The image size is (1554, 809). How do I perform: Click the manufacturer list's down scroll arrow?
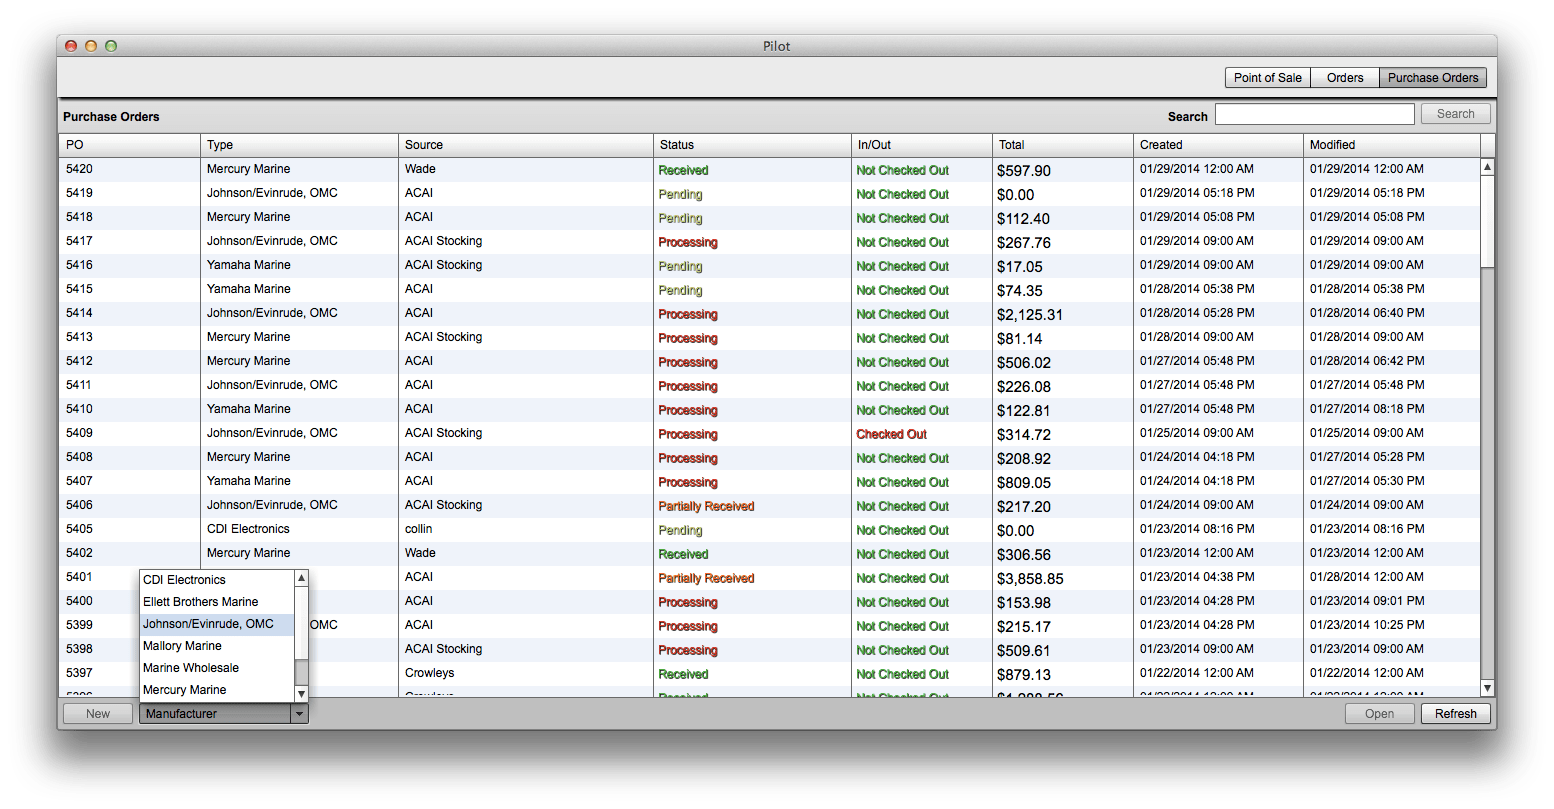tap(301, 693)
